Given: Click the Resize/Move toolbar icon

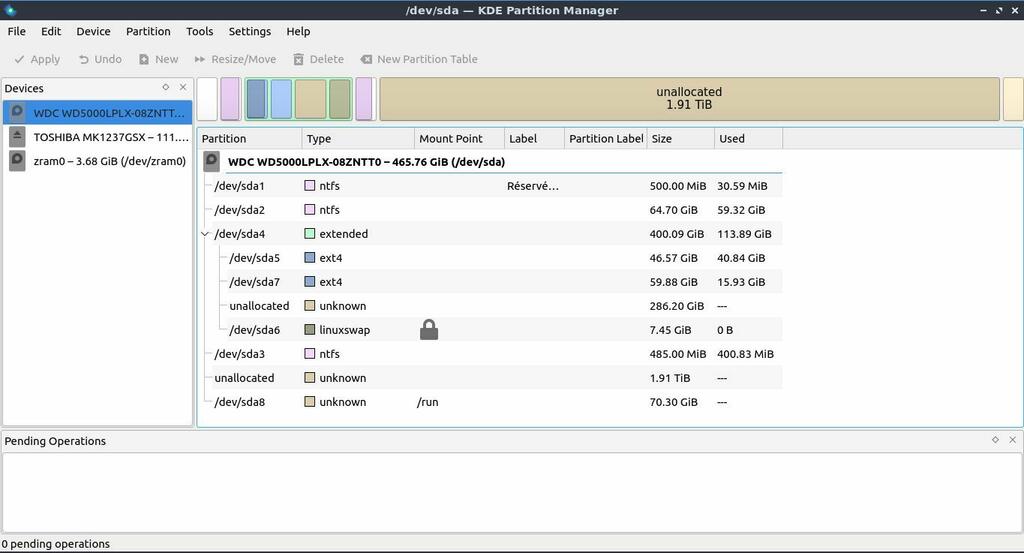Looking at the screenshot, I should 200,59.
